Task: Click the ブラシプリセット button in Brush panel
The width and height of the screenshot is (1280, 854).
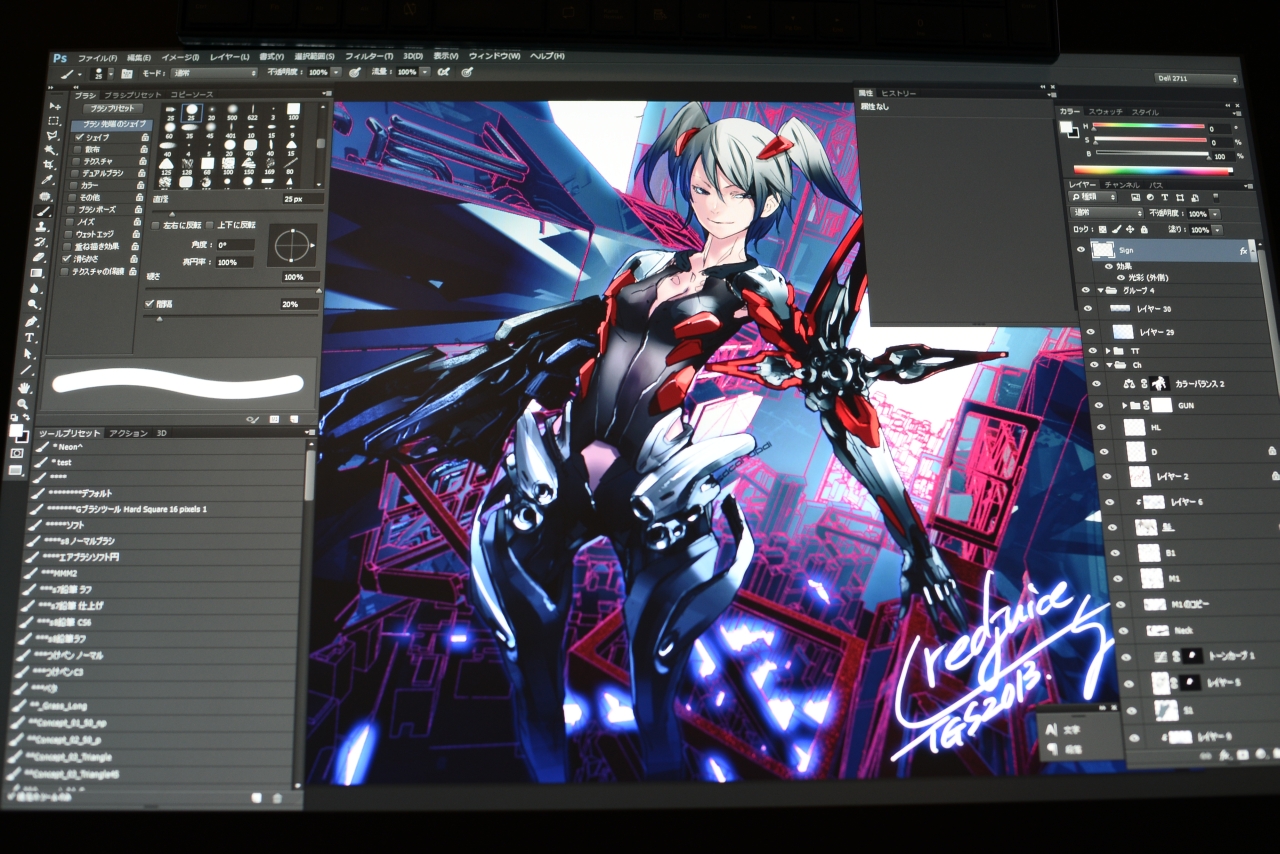Action: pyautogui.click(x=113, y=107)
